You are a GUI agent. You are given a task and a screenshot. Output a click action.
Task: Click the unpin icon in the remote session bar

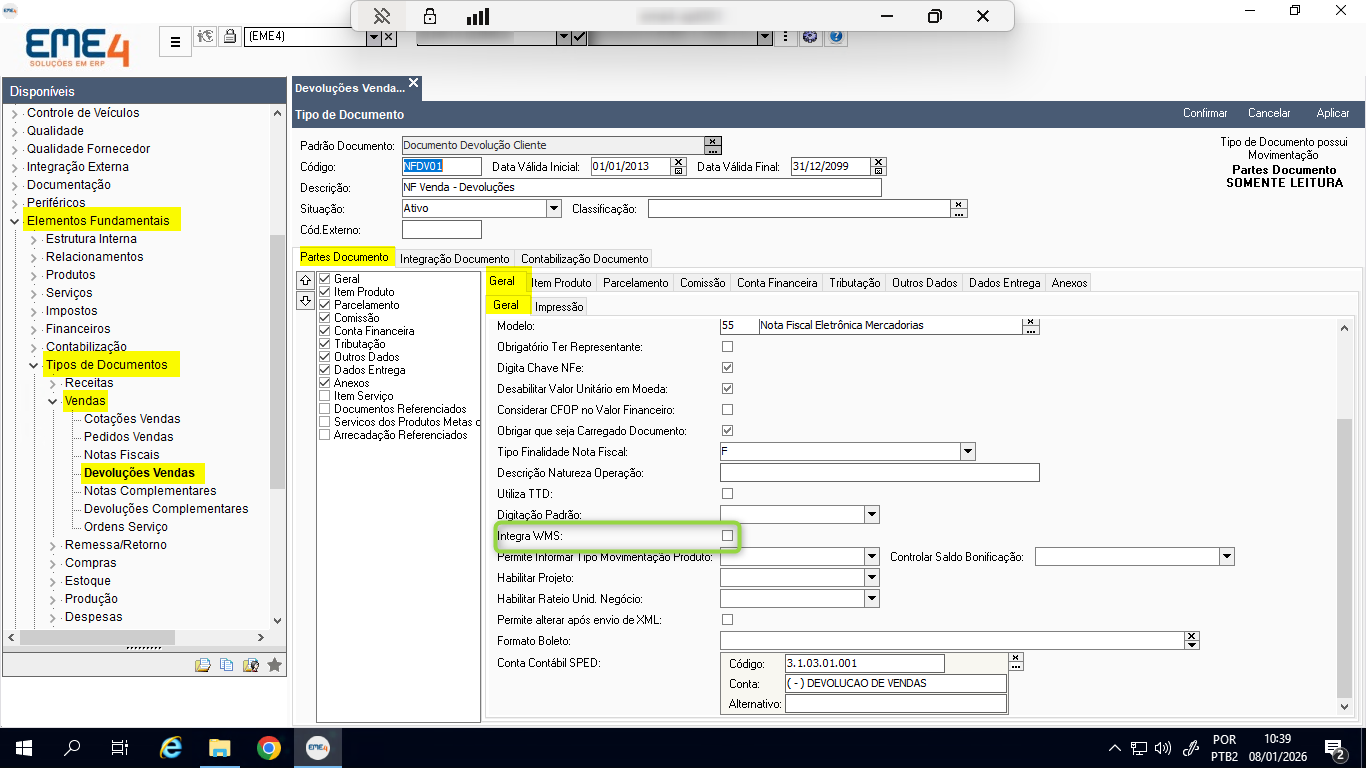(x=381, y=16)
